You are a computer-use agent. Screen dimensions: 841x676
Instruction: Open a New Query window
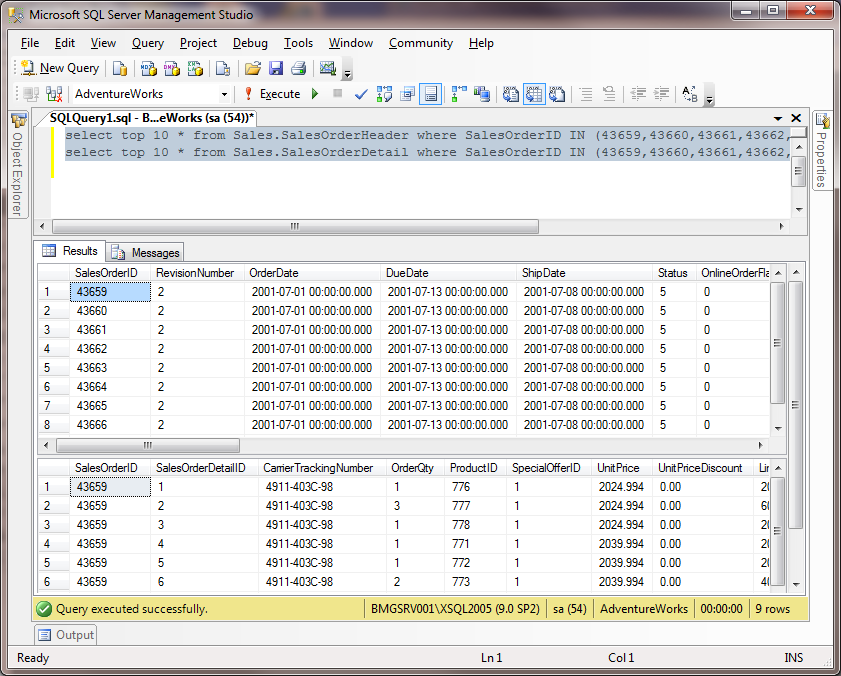pyautogui.click(x=60, y=67)
